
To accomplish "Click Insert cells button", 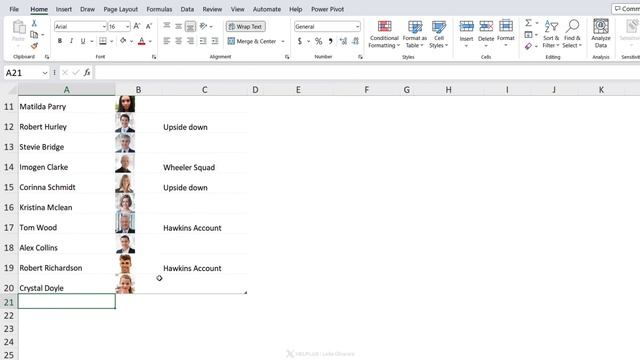I will tap(466, 33).
